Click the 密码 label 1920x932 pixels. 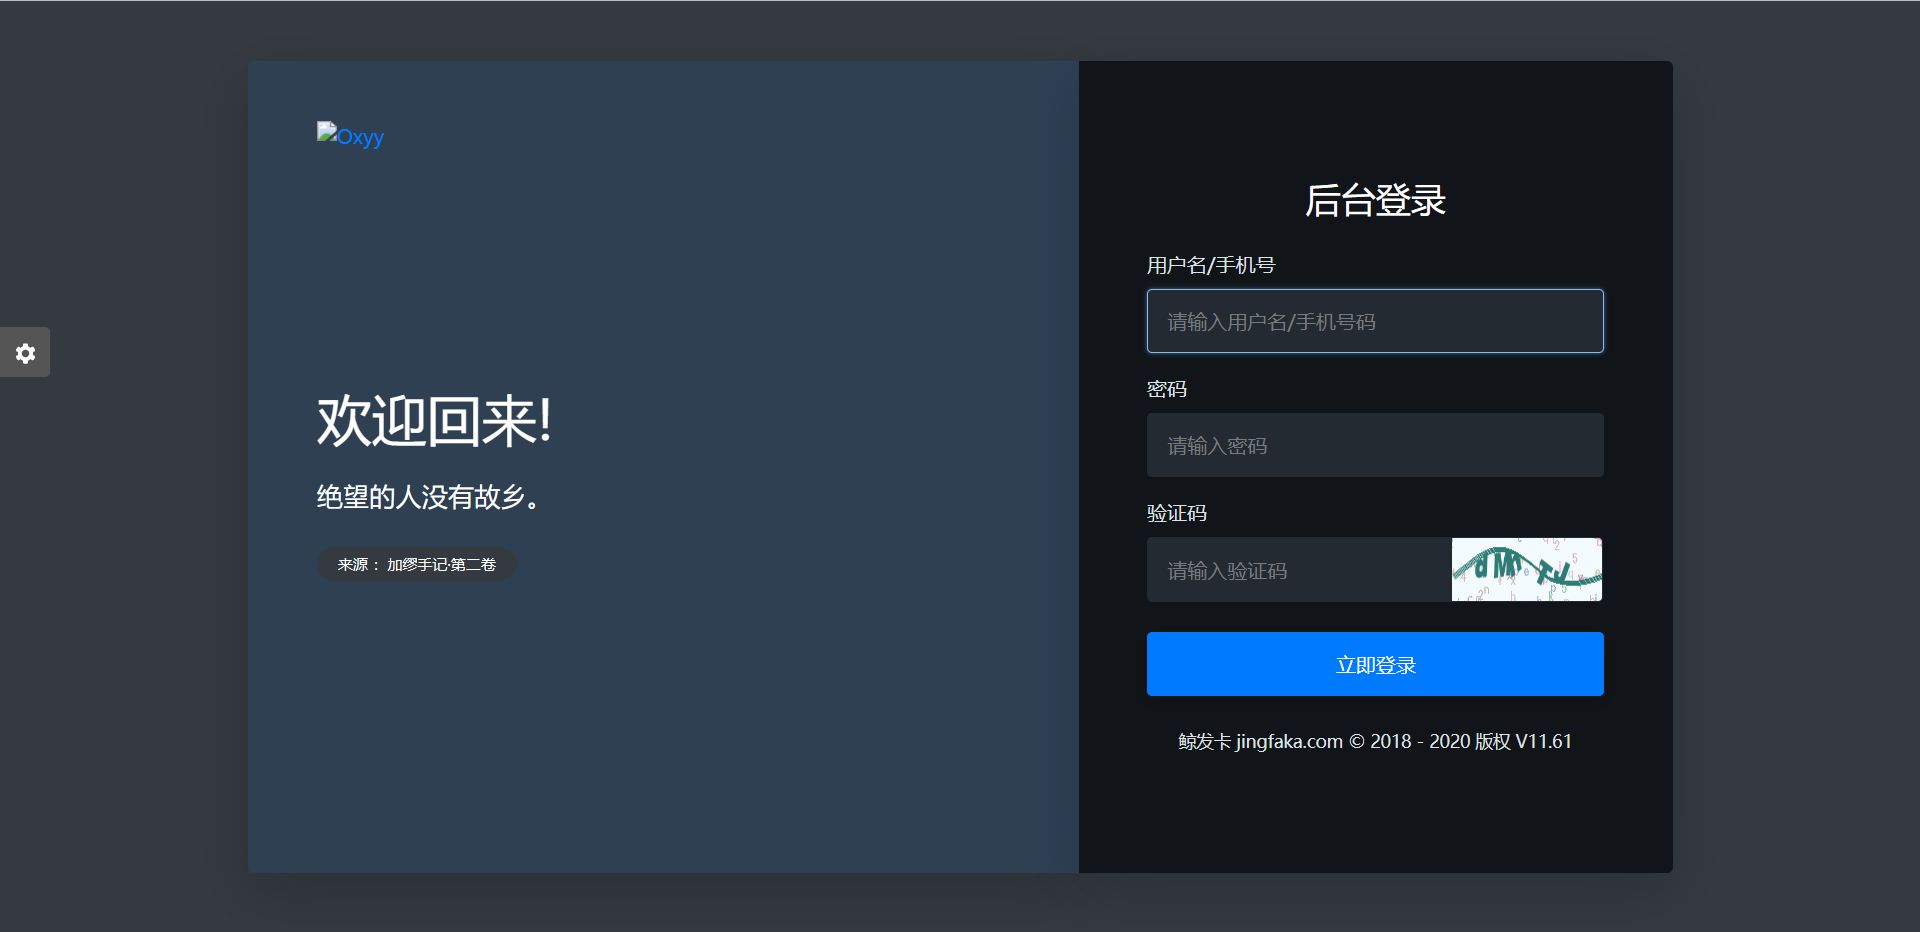coord(1167,389)
